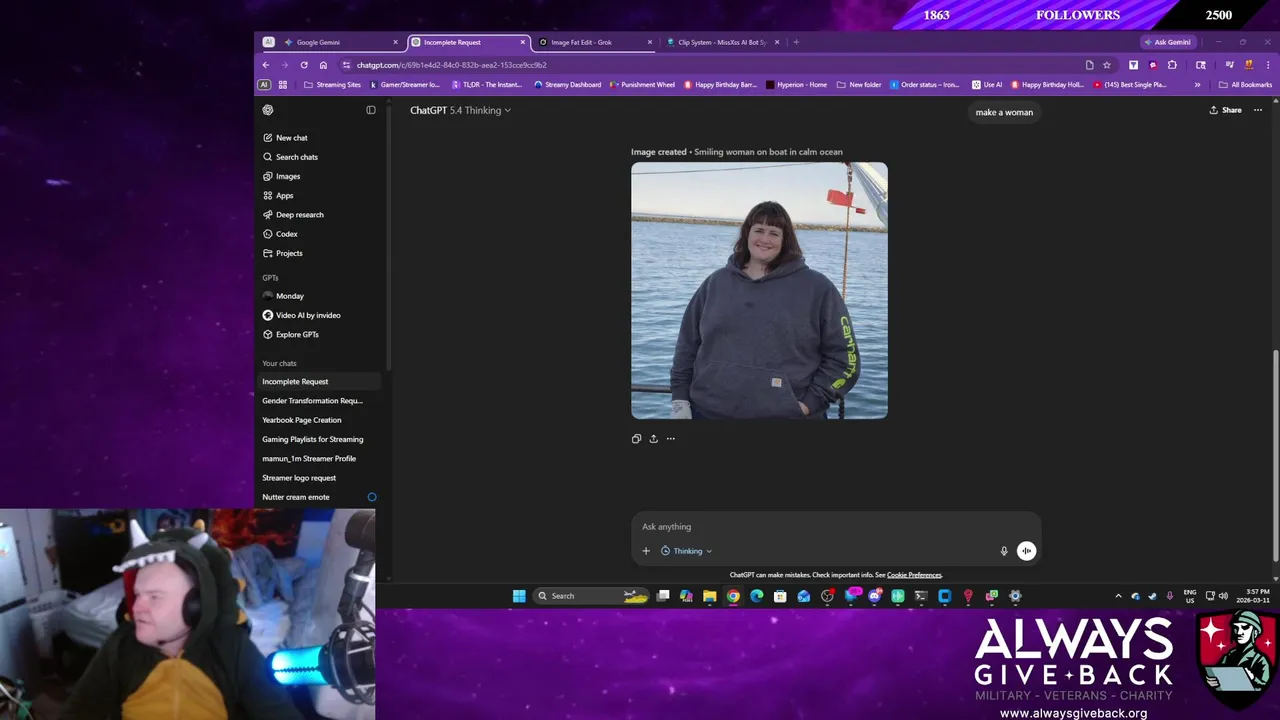Open Search chats in sidebar
Screen dimensions: 1280x720
tap(320, 157)
